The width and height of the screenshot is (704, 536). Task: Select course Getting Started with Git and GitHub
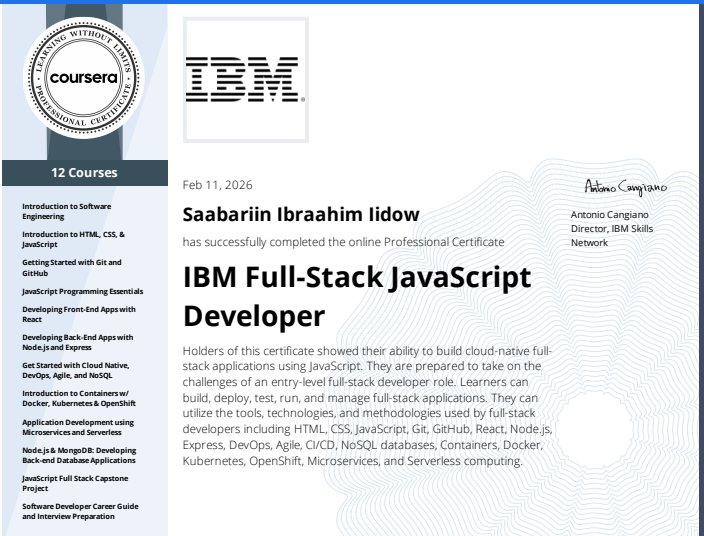pos(72,268)
